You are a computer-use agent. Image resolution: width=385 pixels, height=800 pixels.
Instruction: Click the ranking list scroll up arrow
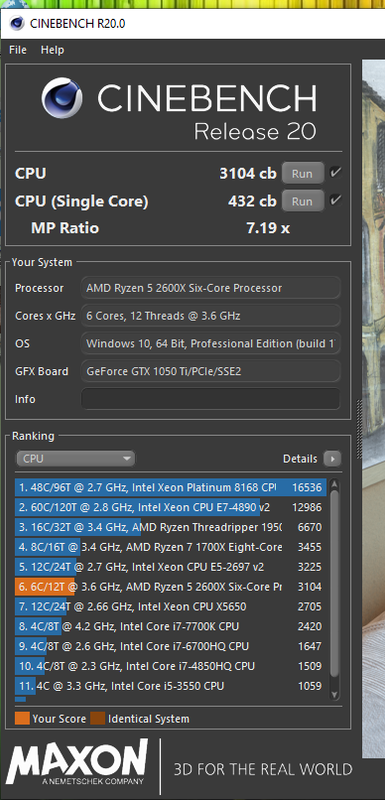(x=335, y=484)
